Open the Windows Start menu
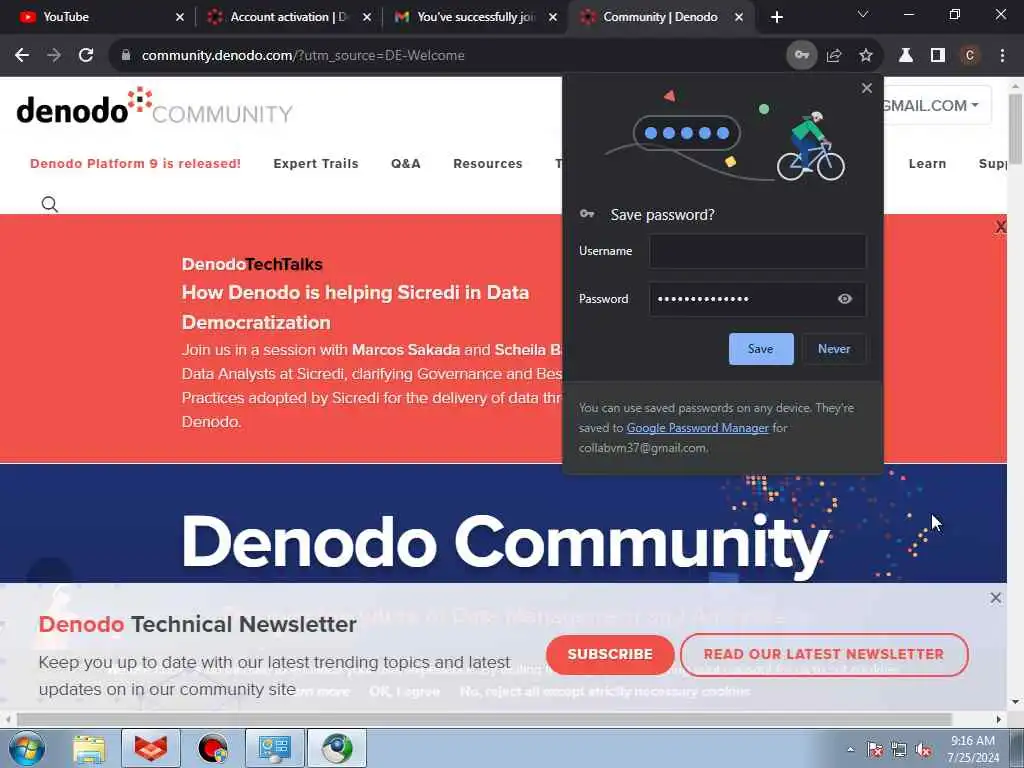1024x768 pixels. point(26,748)
